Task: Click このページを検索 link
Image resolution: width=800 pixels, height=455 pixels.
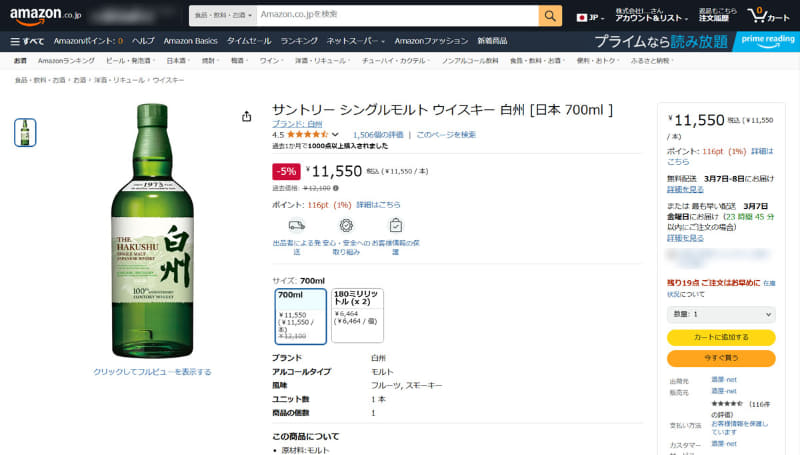Action: [x=446, y=135]
